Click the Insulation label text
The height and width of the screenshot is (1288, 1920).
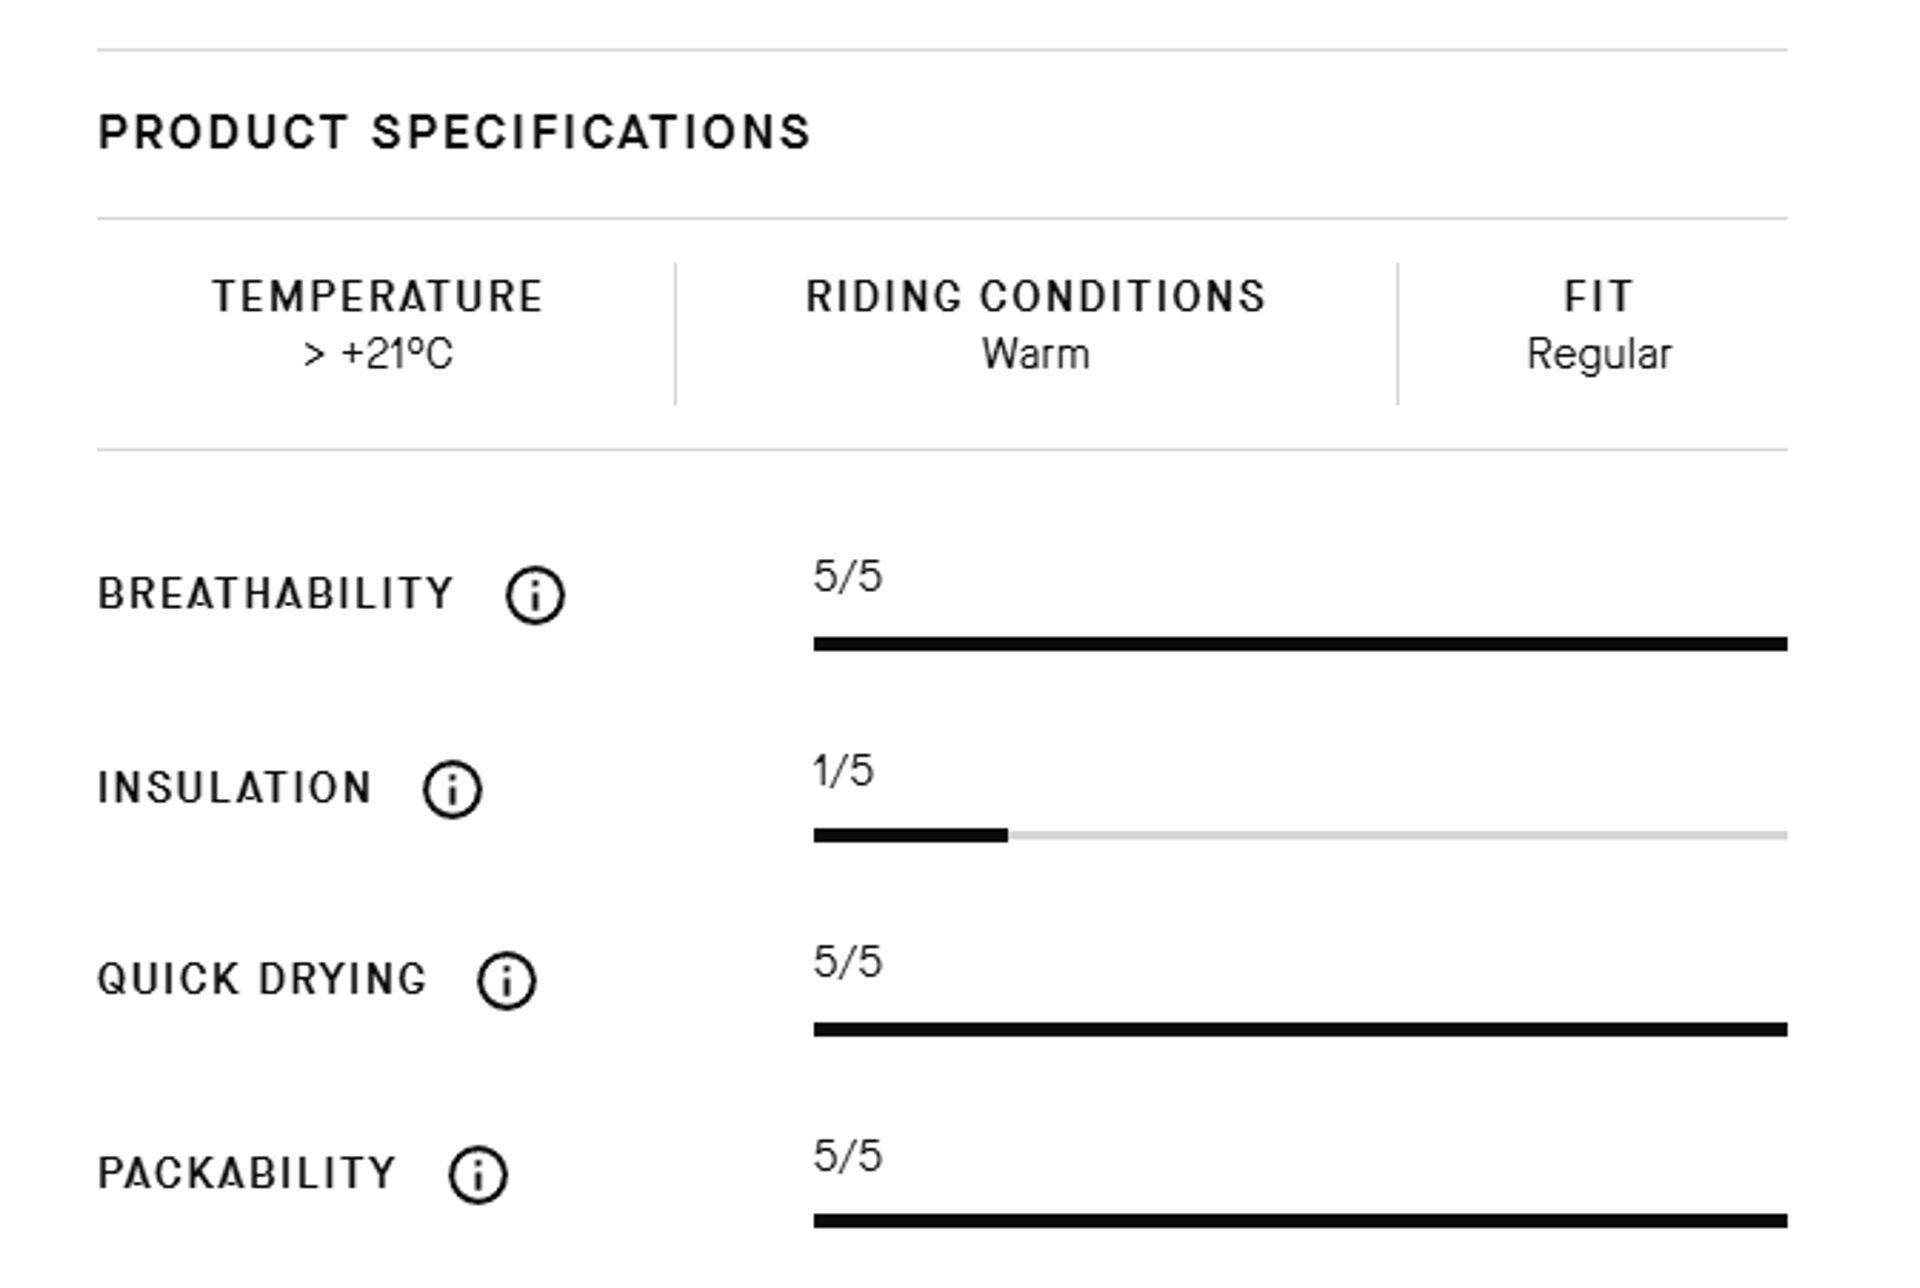tap(235, 788)
